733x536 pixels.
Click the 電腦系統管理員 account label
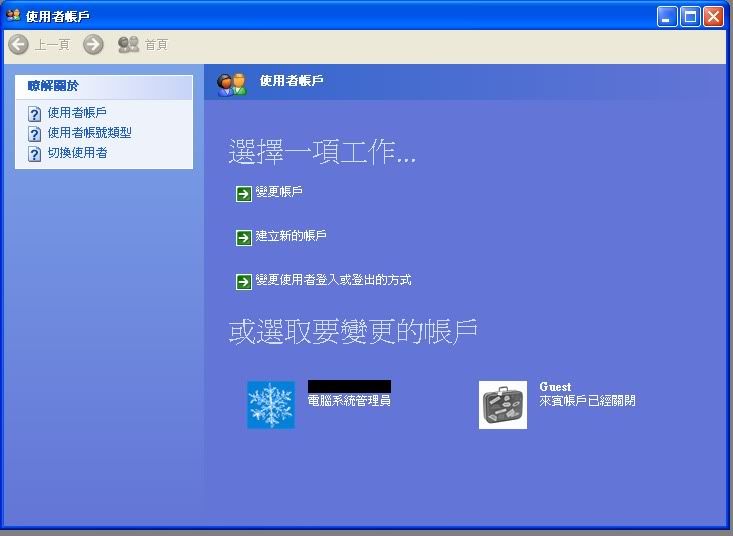[348, 401]
